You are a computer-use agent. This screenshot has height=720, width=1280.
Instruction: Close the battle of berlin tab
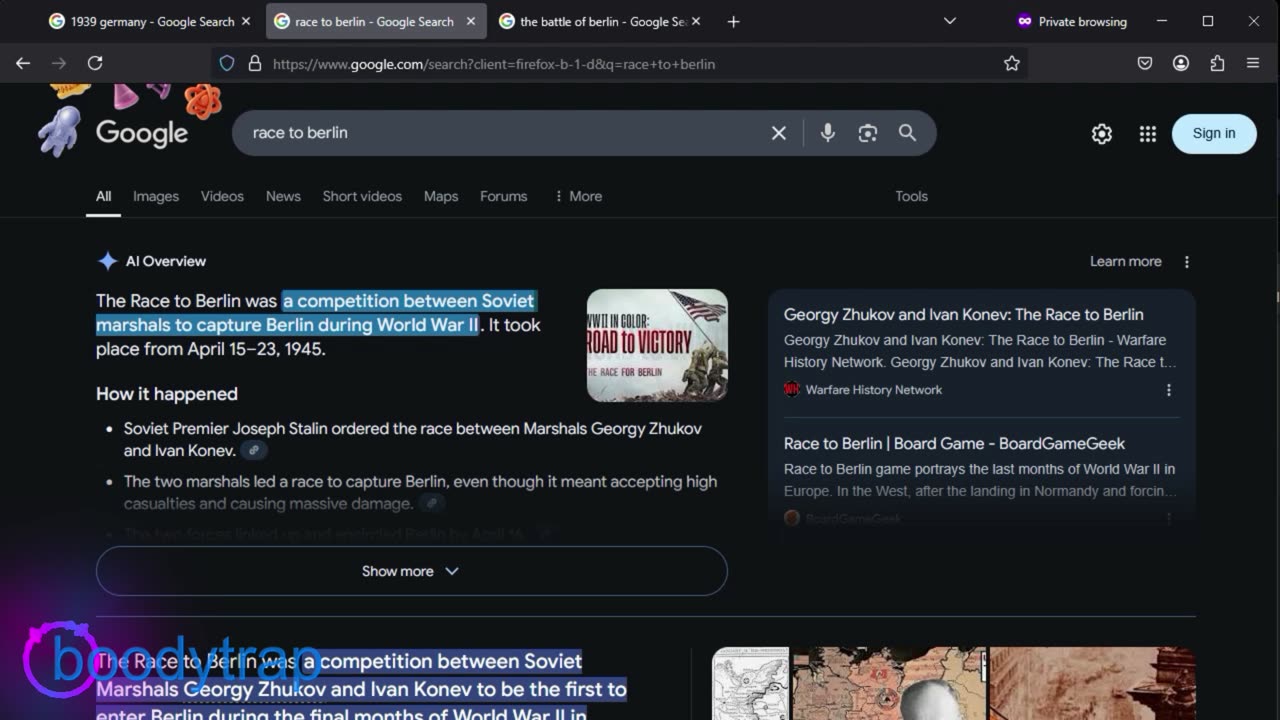696,21
